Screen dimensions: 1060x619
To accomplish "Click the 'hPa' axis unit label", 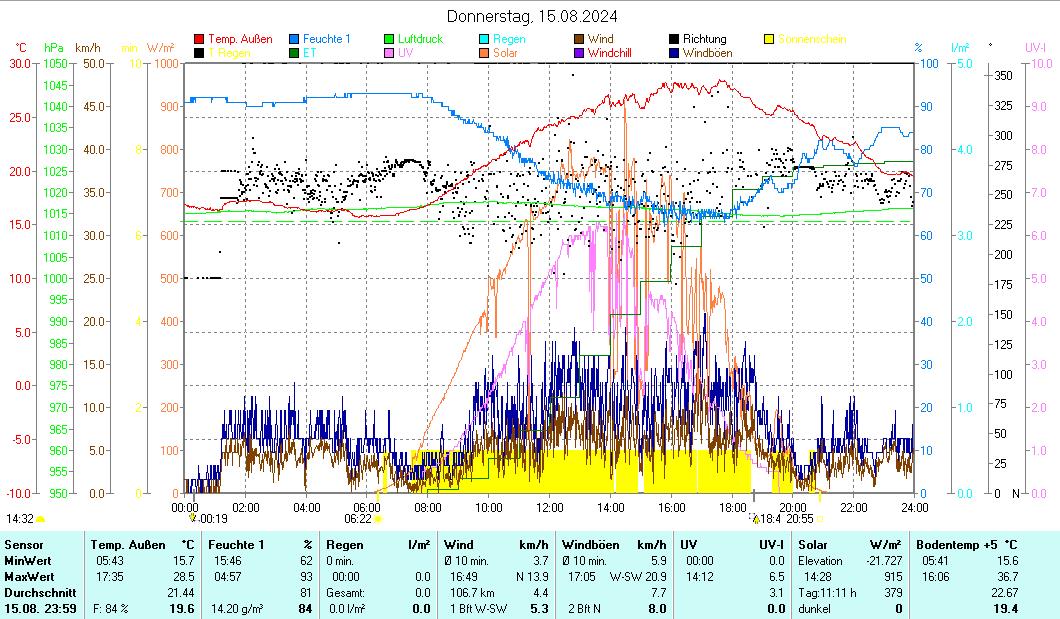I will tap(53, 47).
